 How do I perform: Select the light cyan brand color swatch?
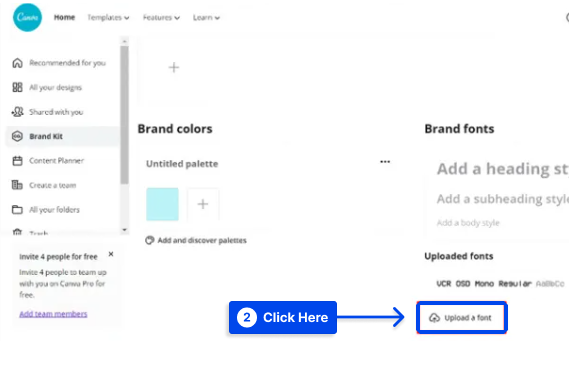click(x=162, y=204)
